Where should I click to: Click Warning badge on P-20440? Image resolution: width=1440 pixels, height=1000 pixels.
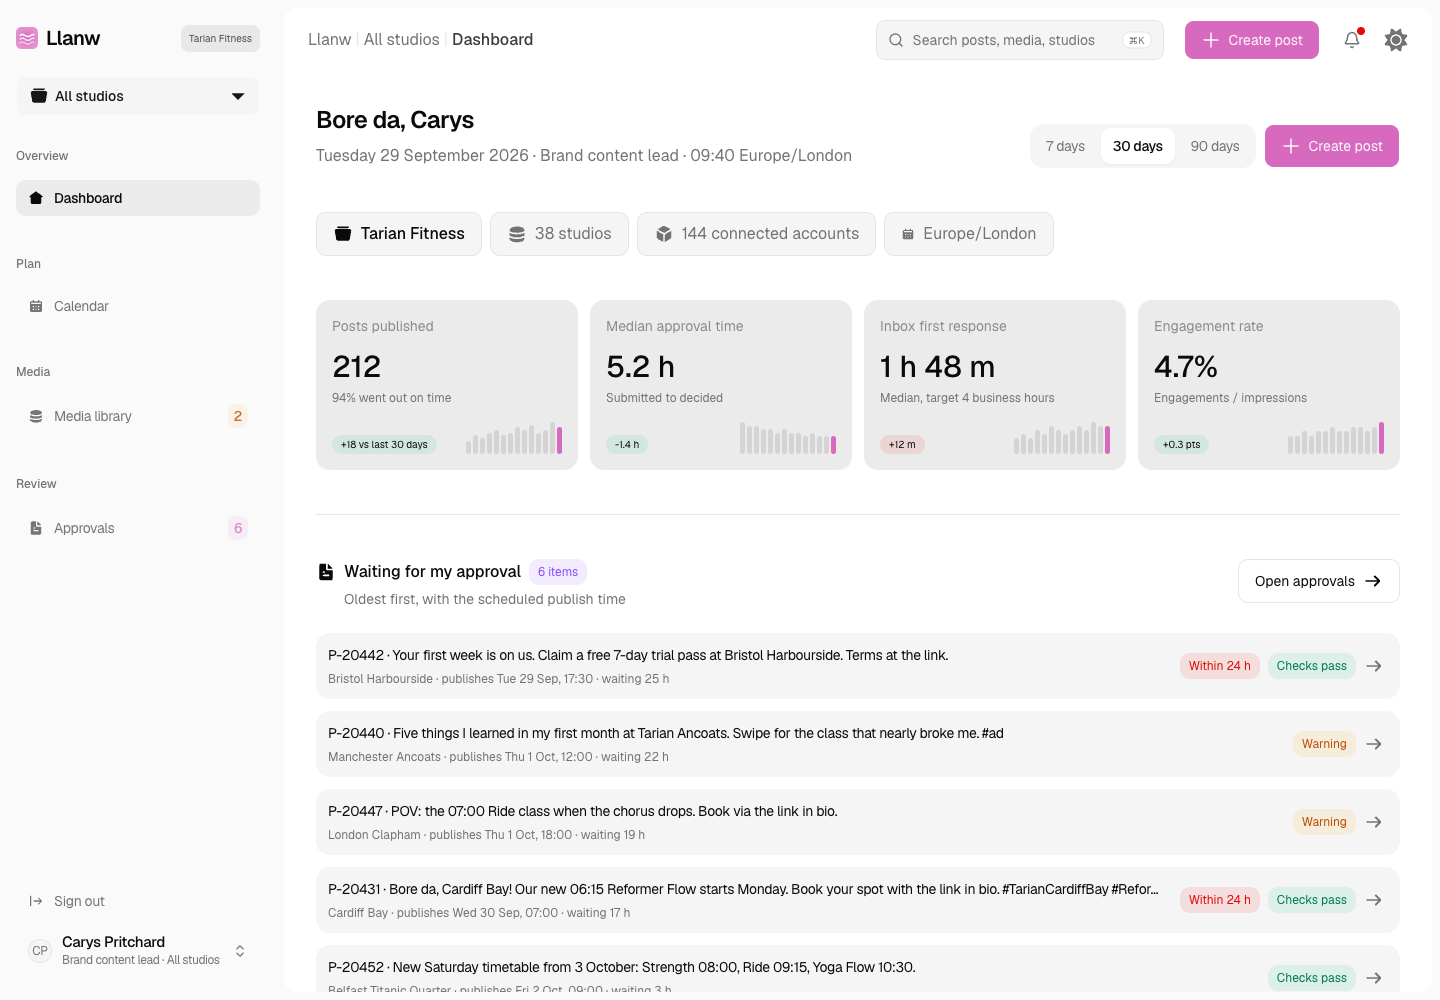click(1324, 744)
